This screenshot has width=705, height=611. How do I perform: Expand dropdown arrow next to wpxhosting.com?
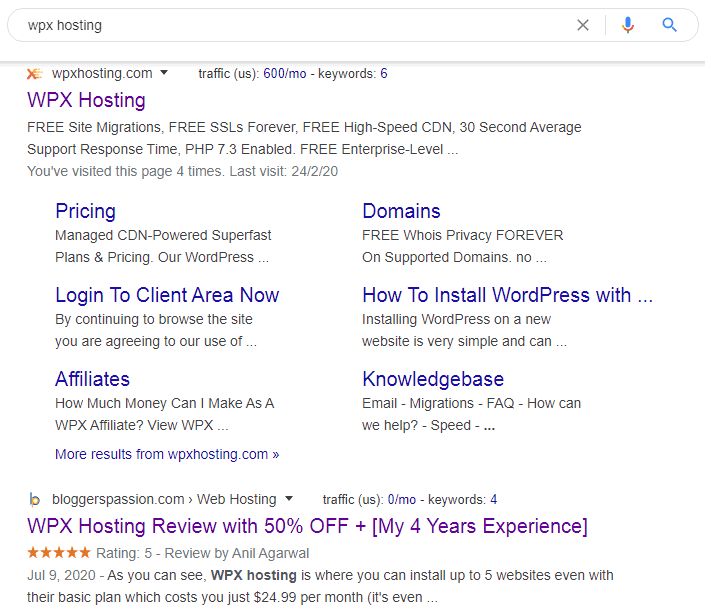(x=164, y=72)
